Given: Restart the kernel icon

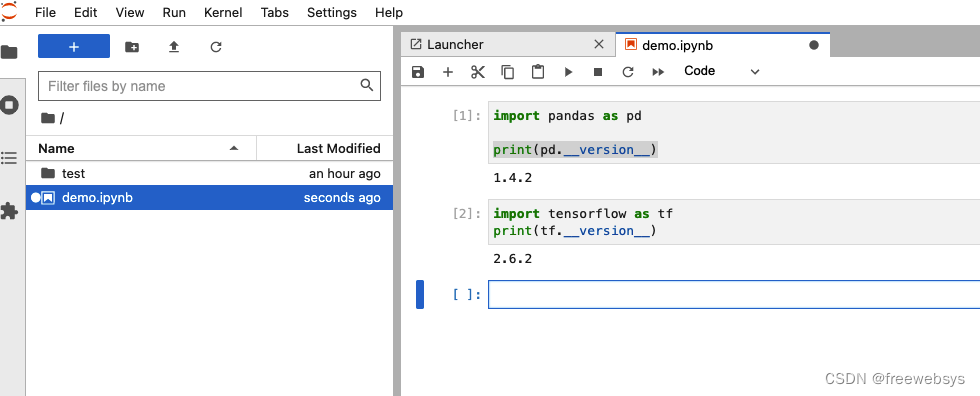Looking at the screenshot, I should (628, 72).
